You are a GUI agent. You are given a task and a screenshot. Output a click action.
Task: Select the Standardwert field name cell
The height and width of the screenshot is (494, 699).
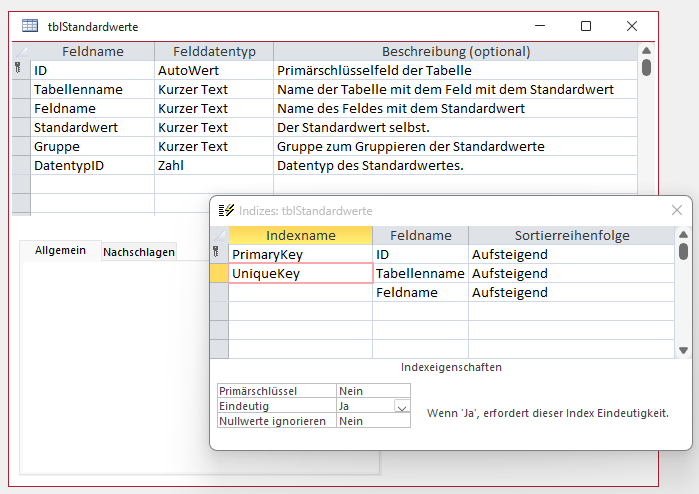tap(93, 128)
